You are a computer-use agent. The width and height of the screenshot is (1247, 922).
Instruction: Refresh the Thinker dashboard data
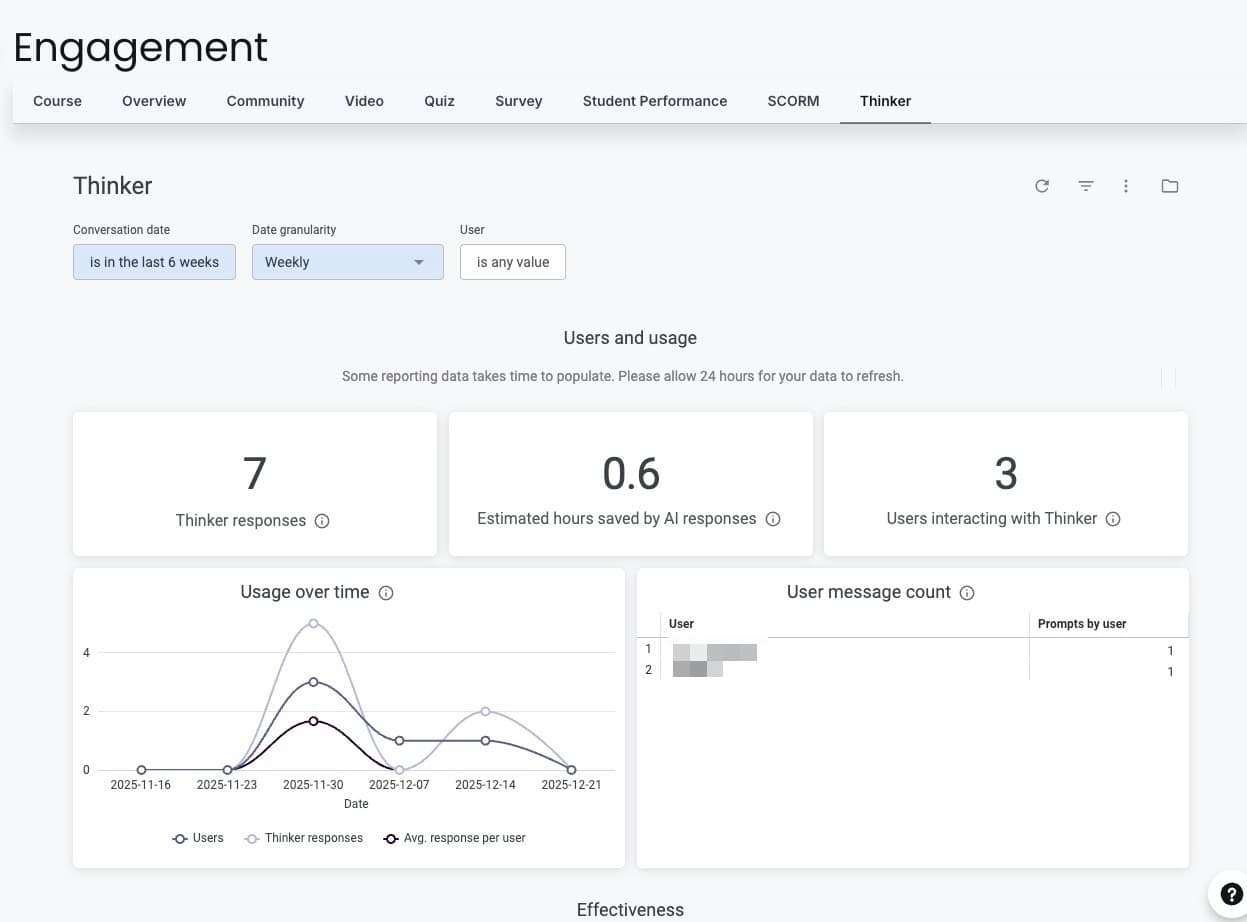pyautogui.click(x=1042, y=186)
